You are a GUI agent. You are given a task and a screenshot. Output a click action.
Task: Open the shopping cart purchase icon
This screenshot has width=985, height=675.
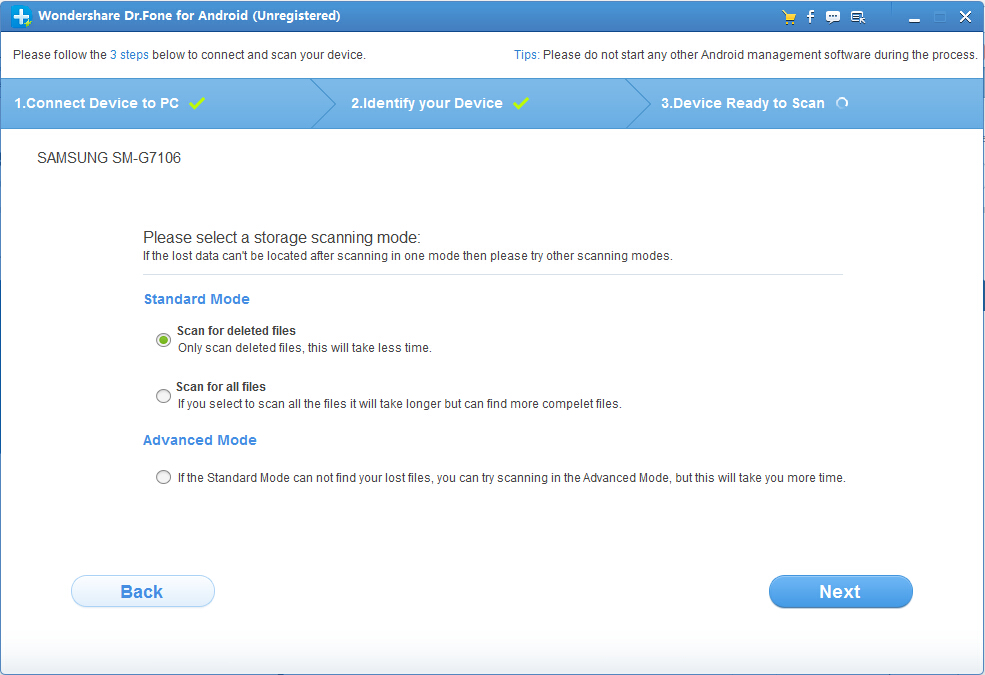point(789,17)
